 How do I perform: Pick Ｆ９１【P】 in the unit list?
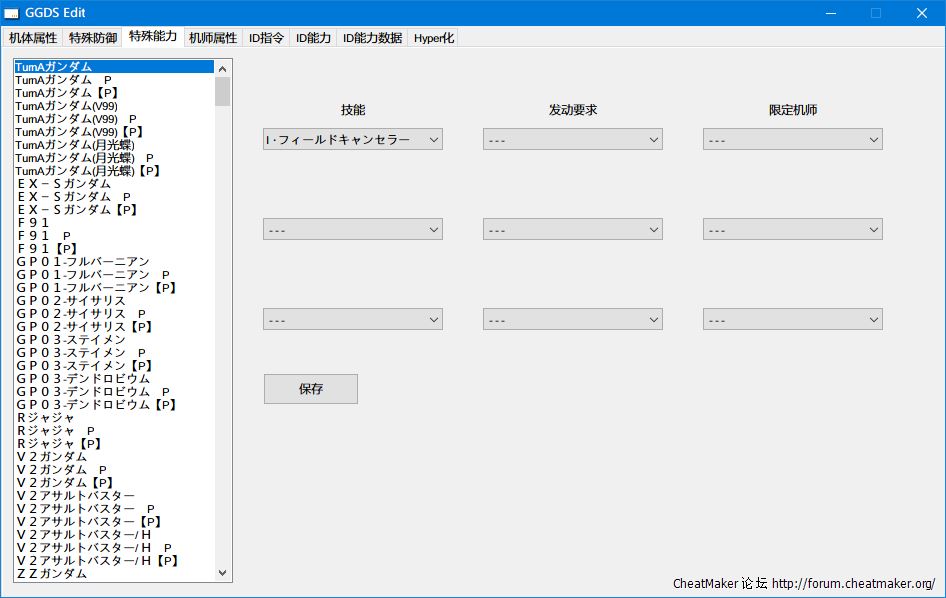pyautogui.click(x=48, y=249)
